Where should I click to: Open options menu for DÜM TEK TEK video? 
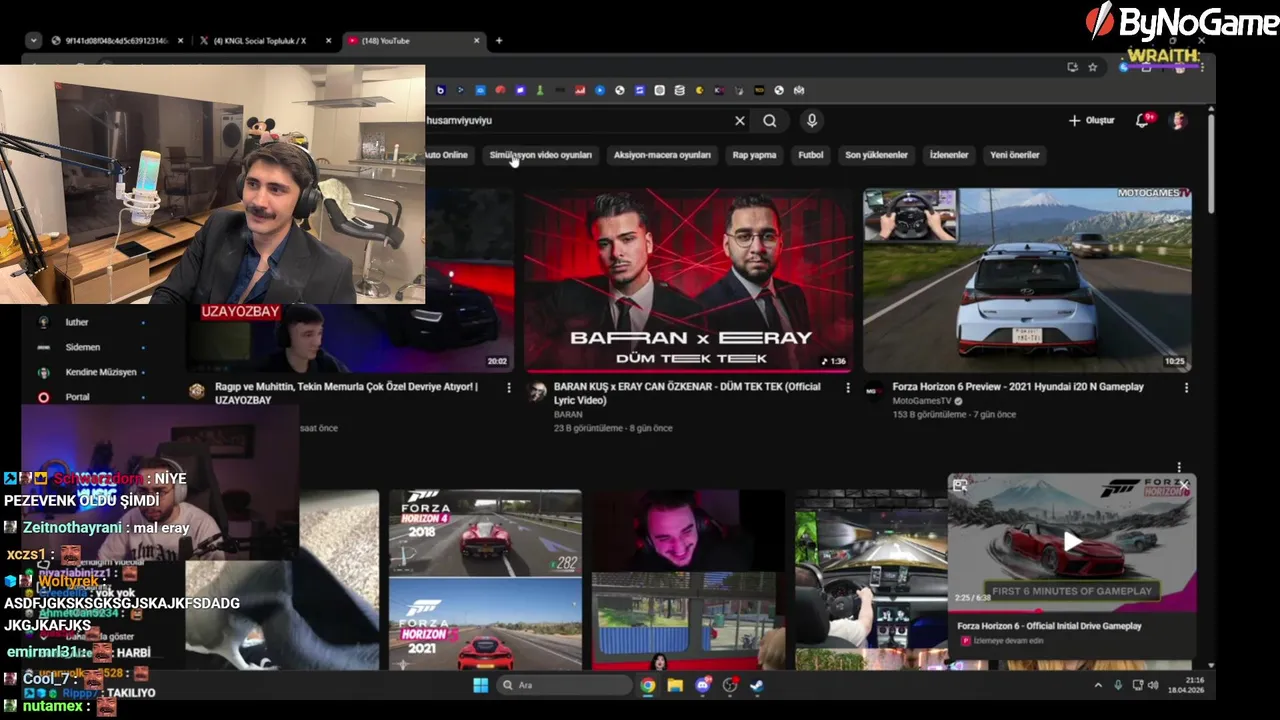(x=848, y=388)
